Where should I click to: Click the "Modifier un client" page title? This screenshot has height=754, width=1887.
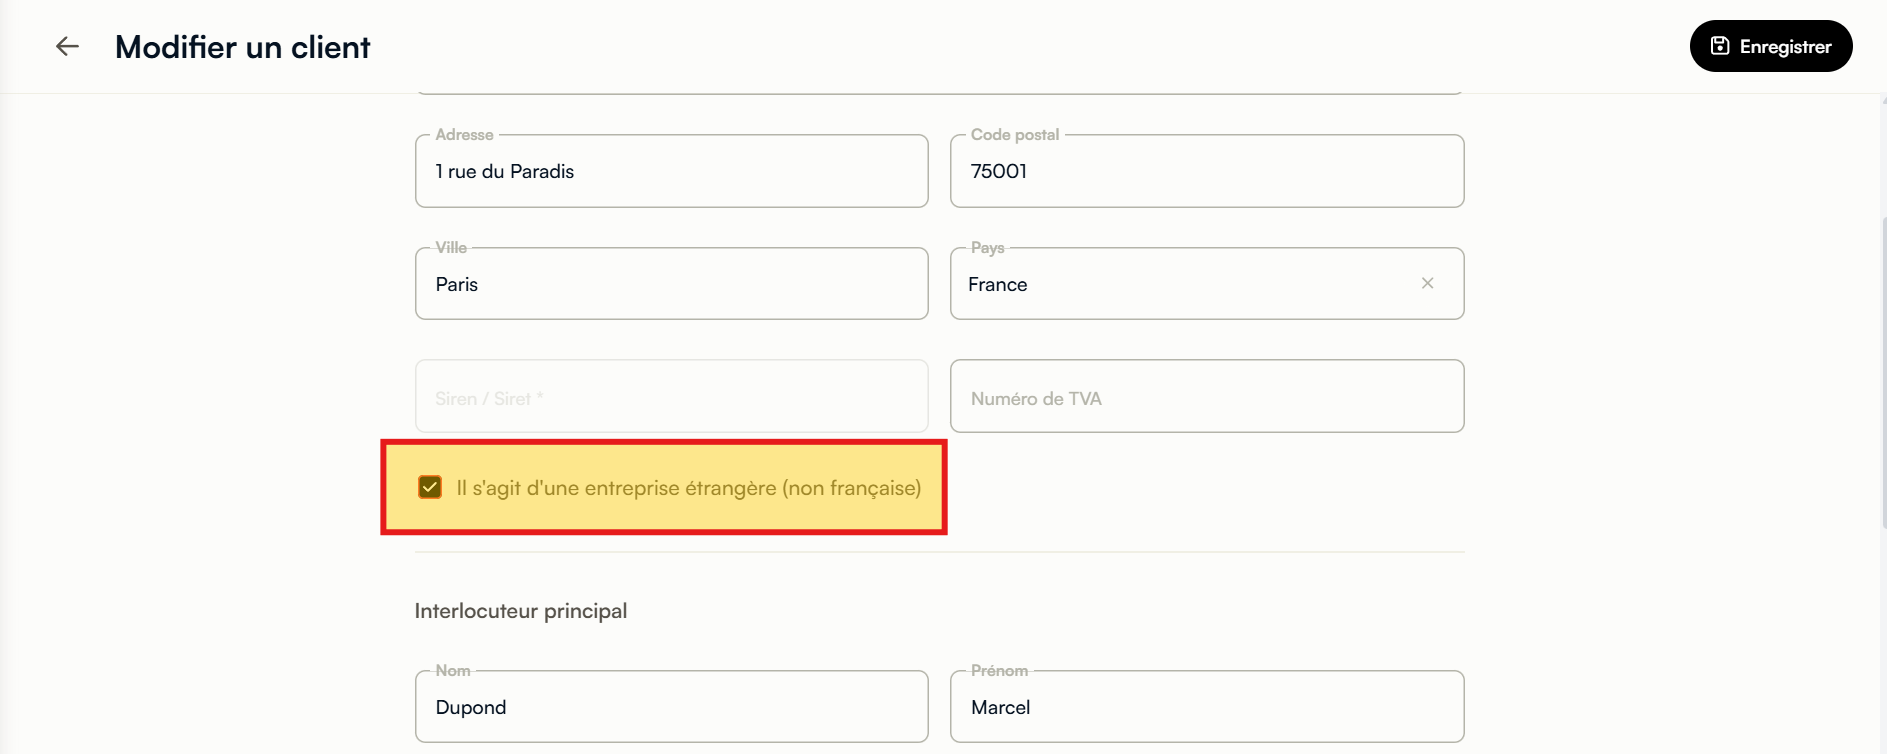[243, 47]
